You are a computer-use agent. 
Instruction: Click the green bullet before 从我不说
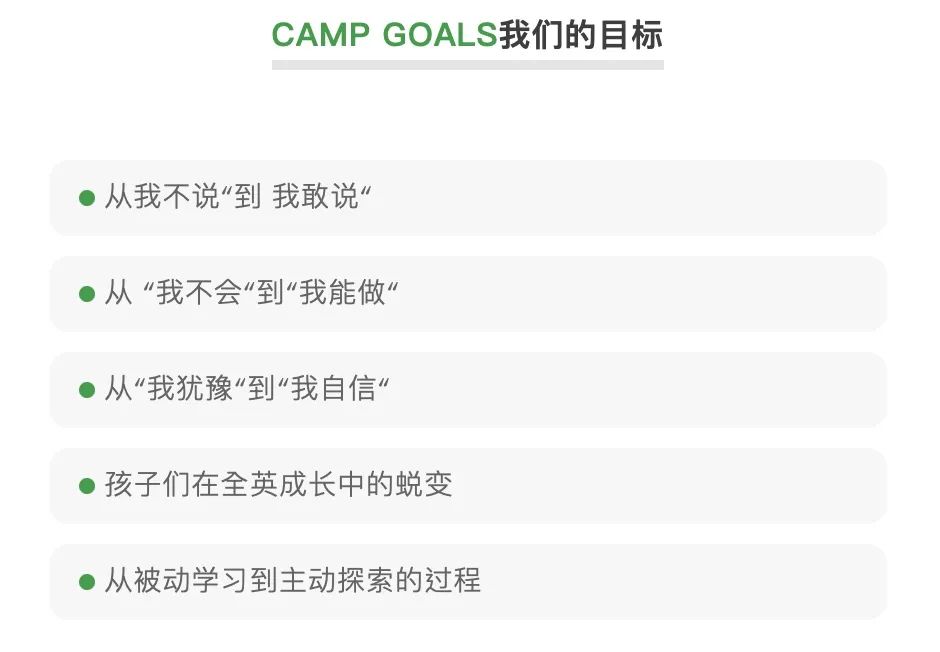click(87, 198)
